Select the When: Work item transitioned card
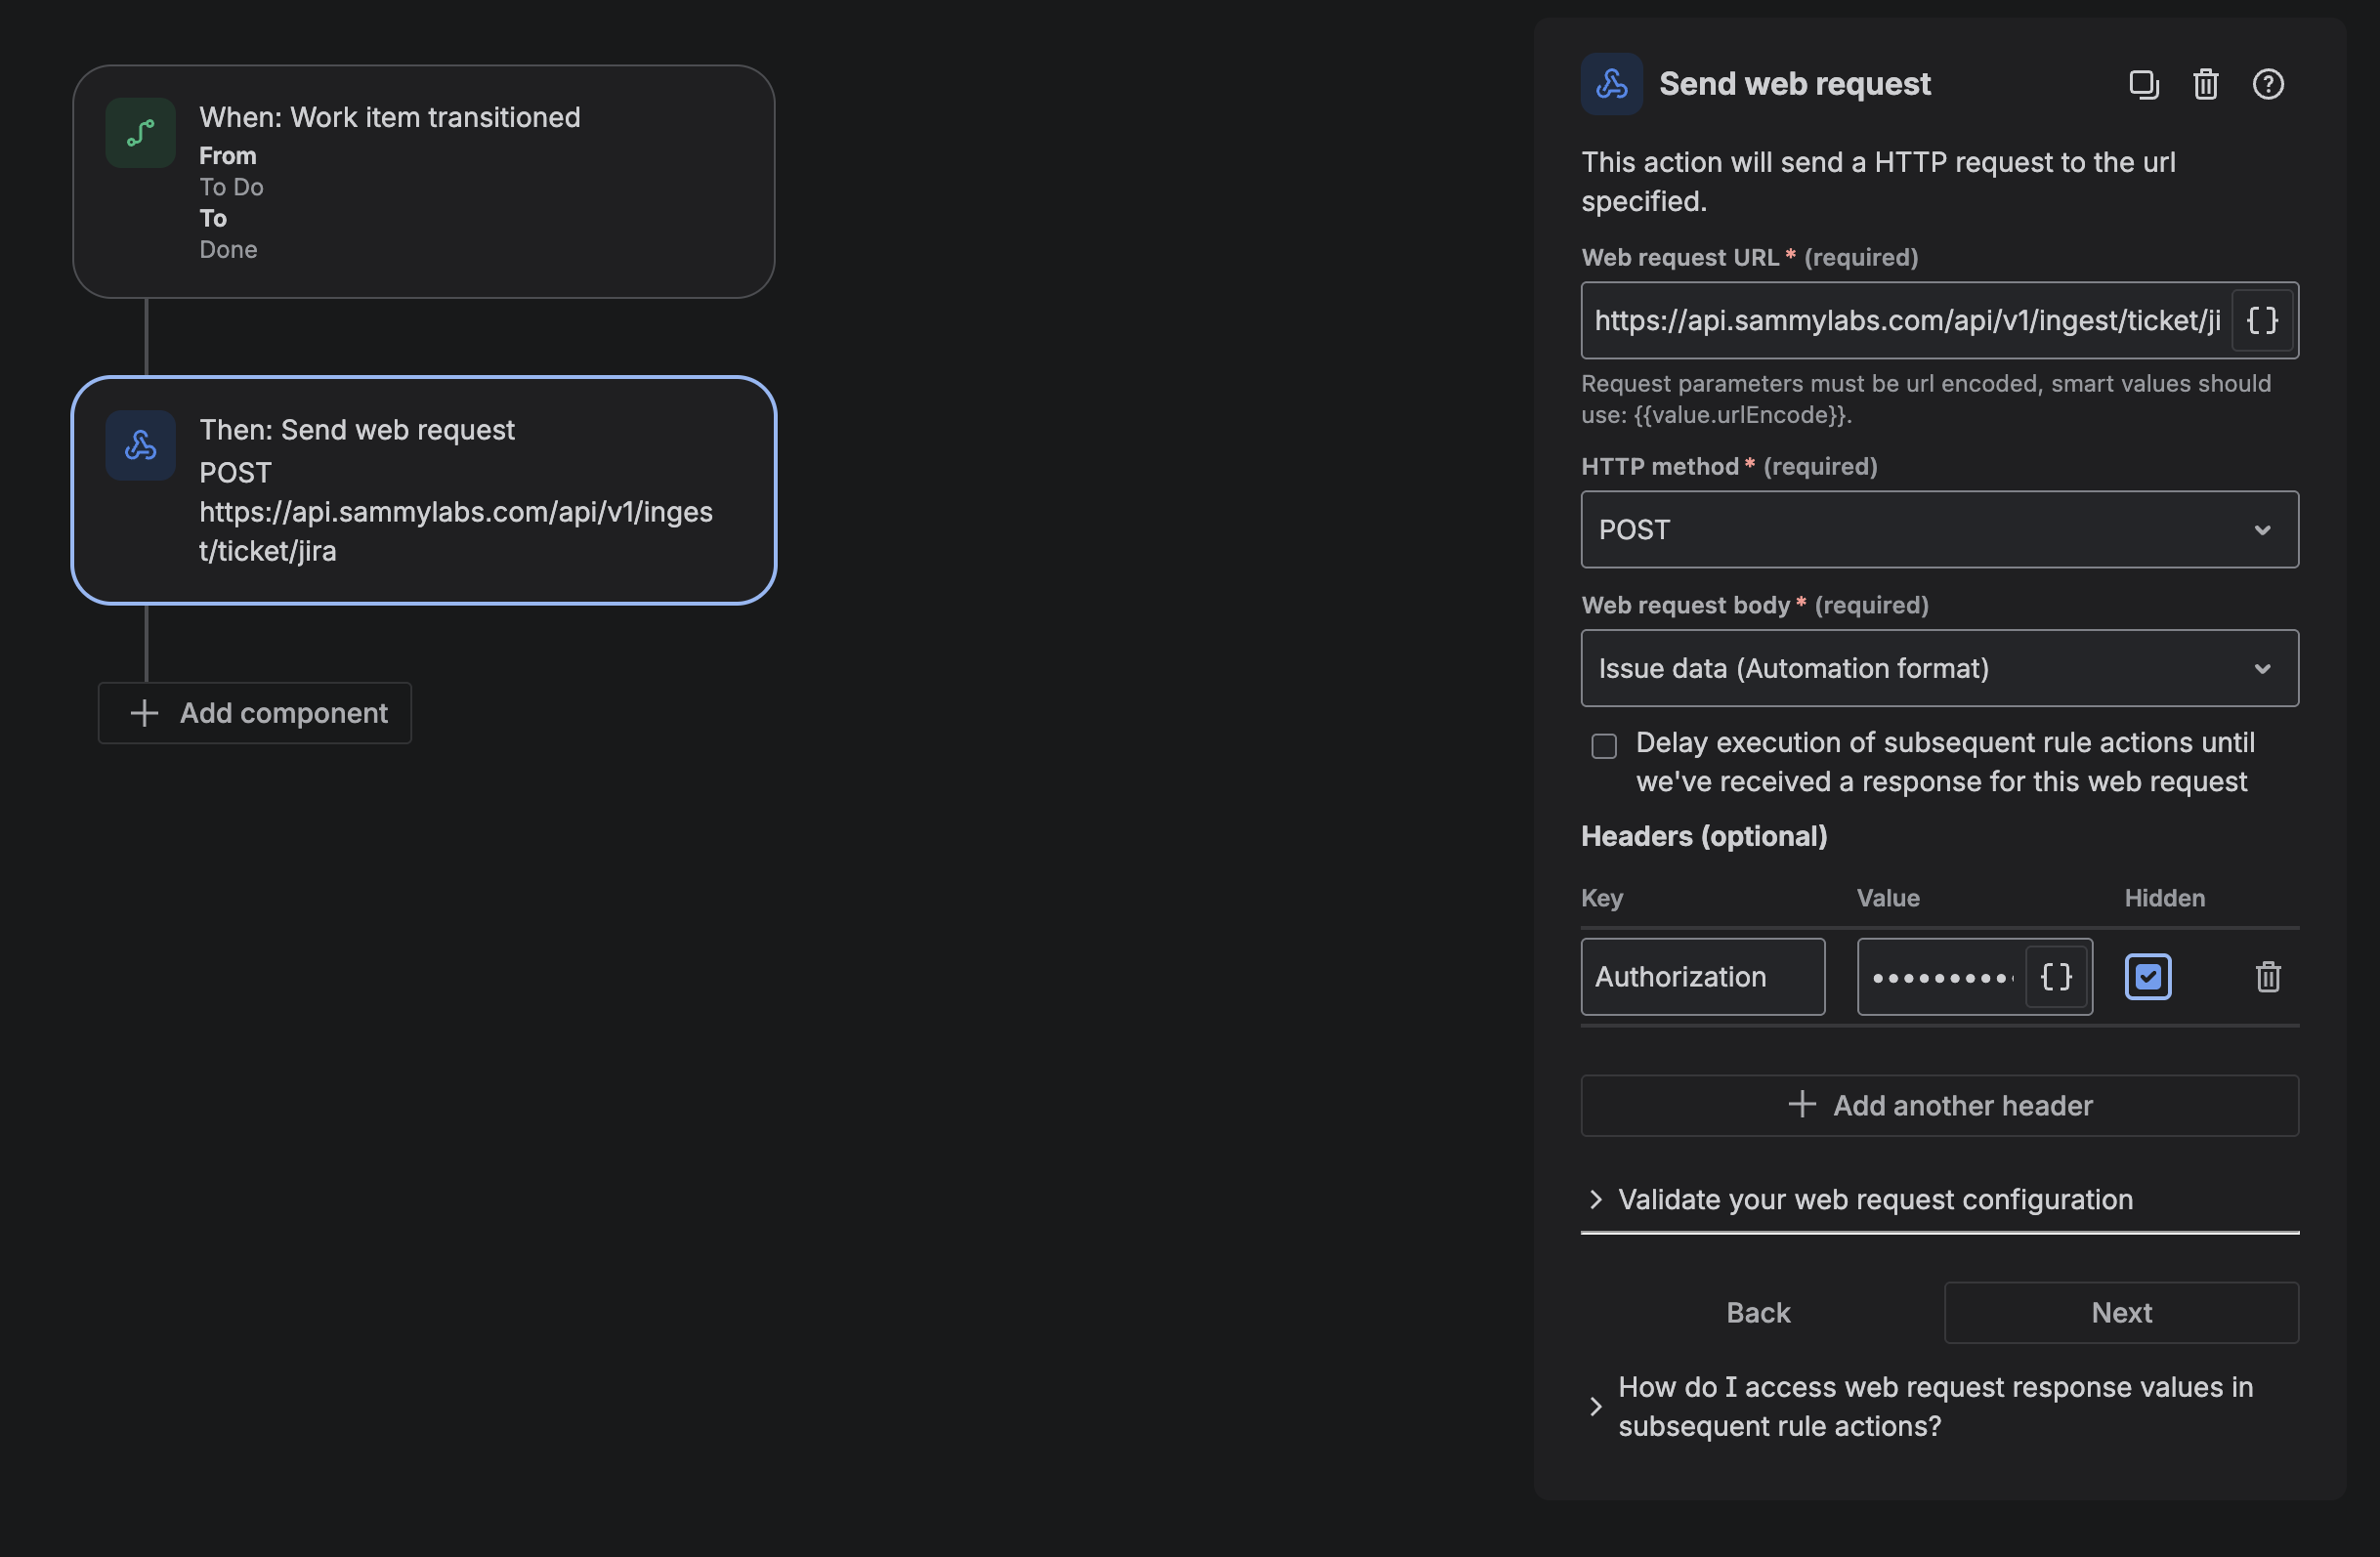The width and height of the screenshot is (2380, 1557). point(423,181)
